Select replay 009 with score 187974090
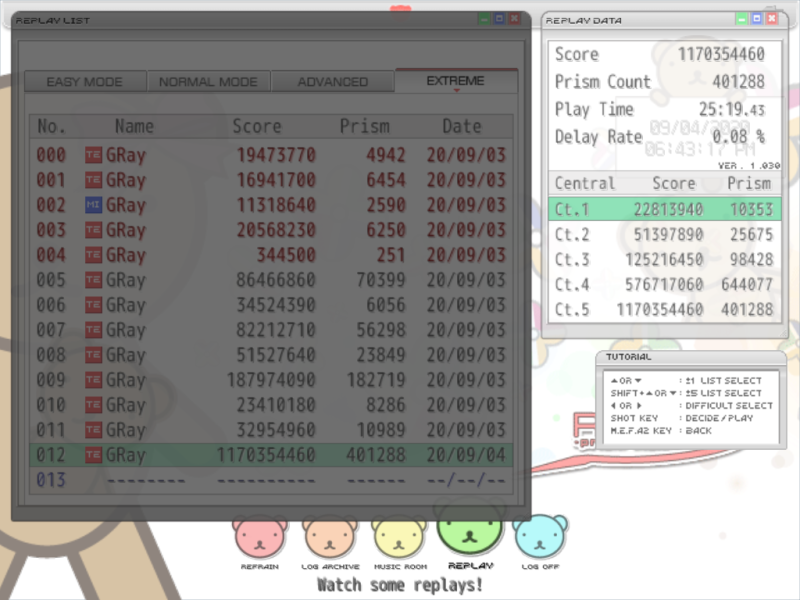 tap(271, 380)
